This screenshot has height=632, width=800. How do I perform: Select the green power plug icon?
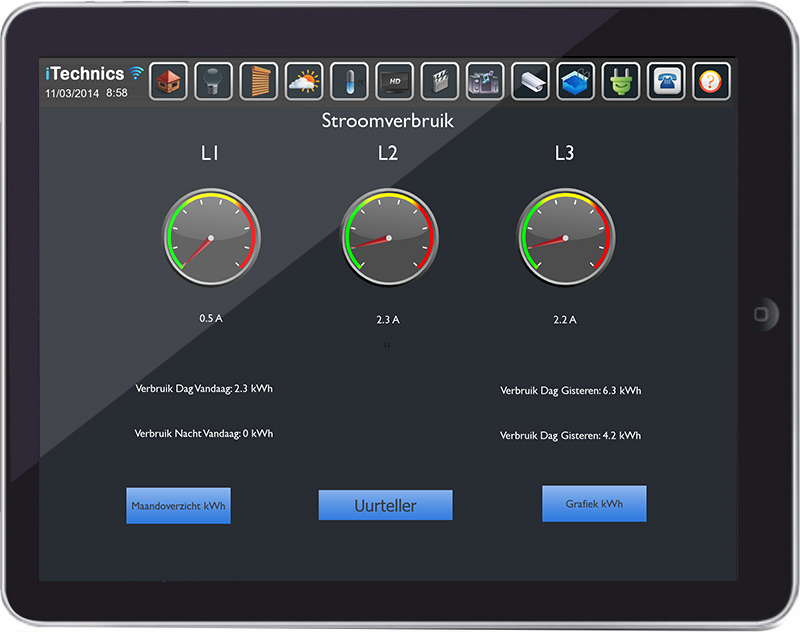620,82
